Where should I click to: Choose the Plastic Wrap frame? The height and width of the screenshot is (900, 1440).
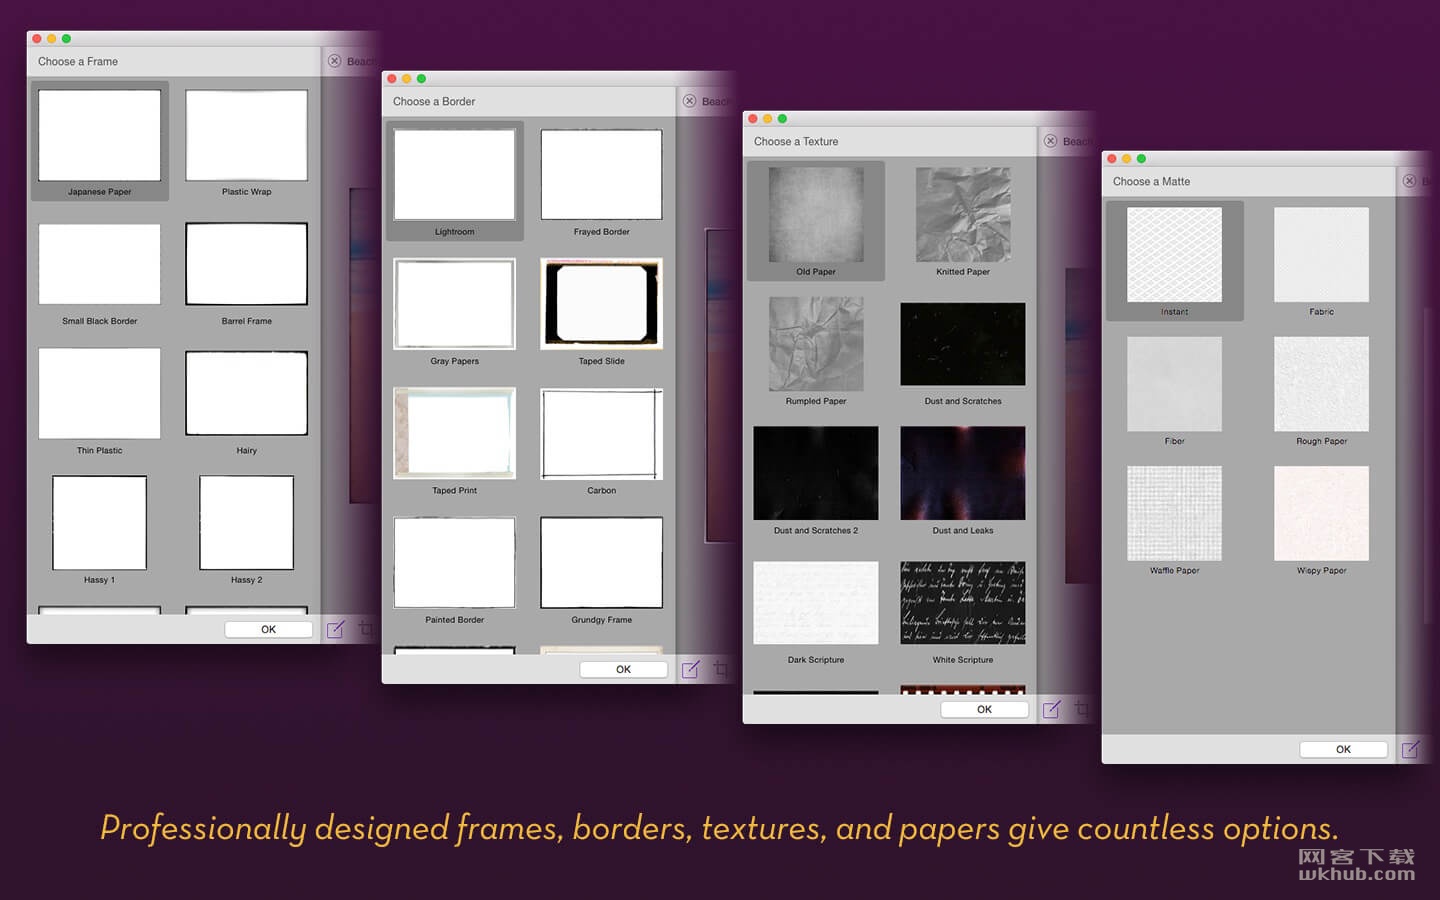[246, 136]
